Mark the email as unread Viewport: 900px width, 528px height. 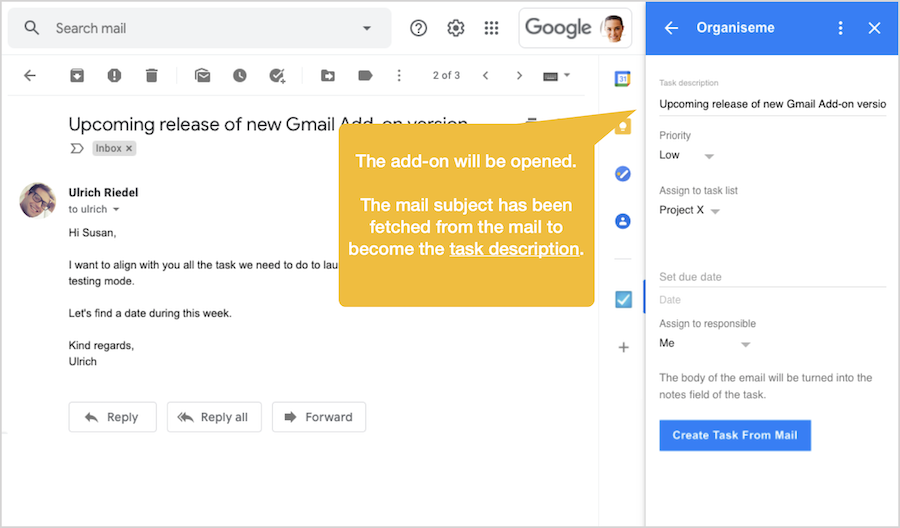(202, 75)
